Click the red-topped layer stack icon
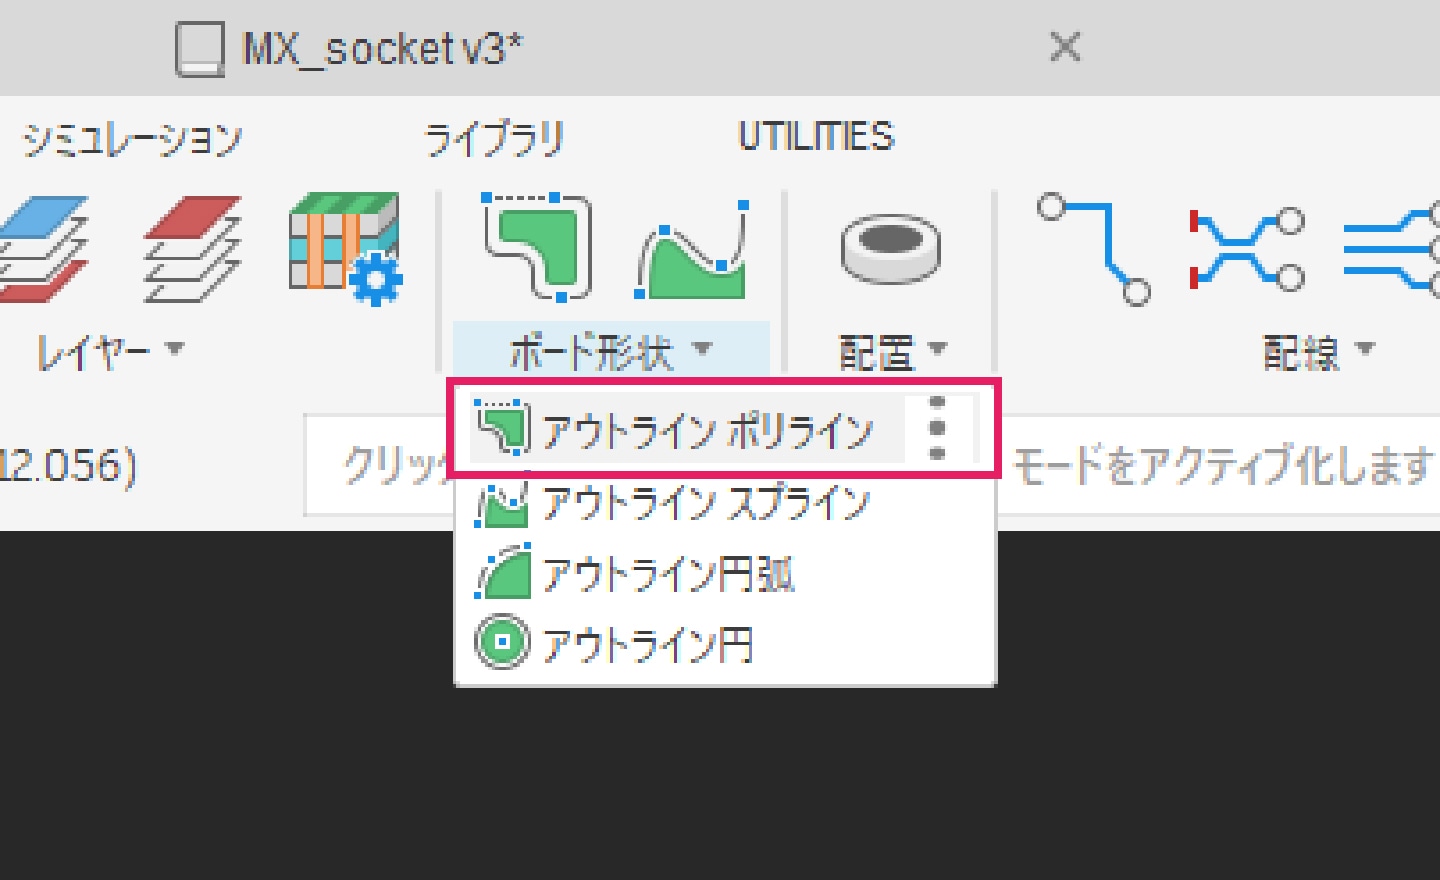1440x880 pixels. [192, 248]
